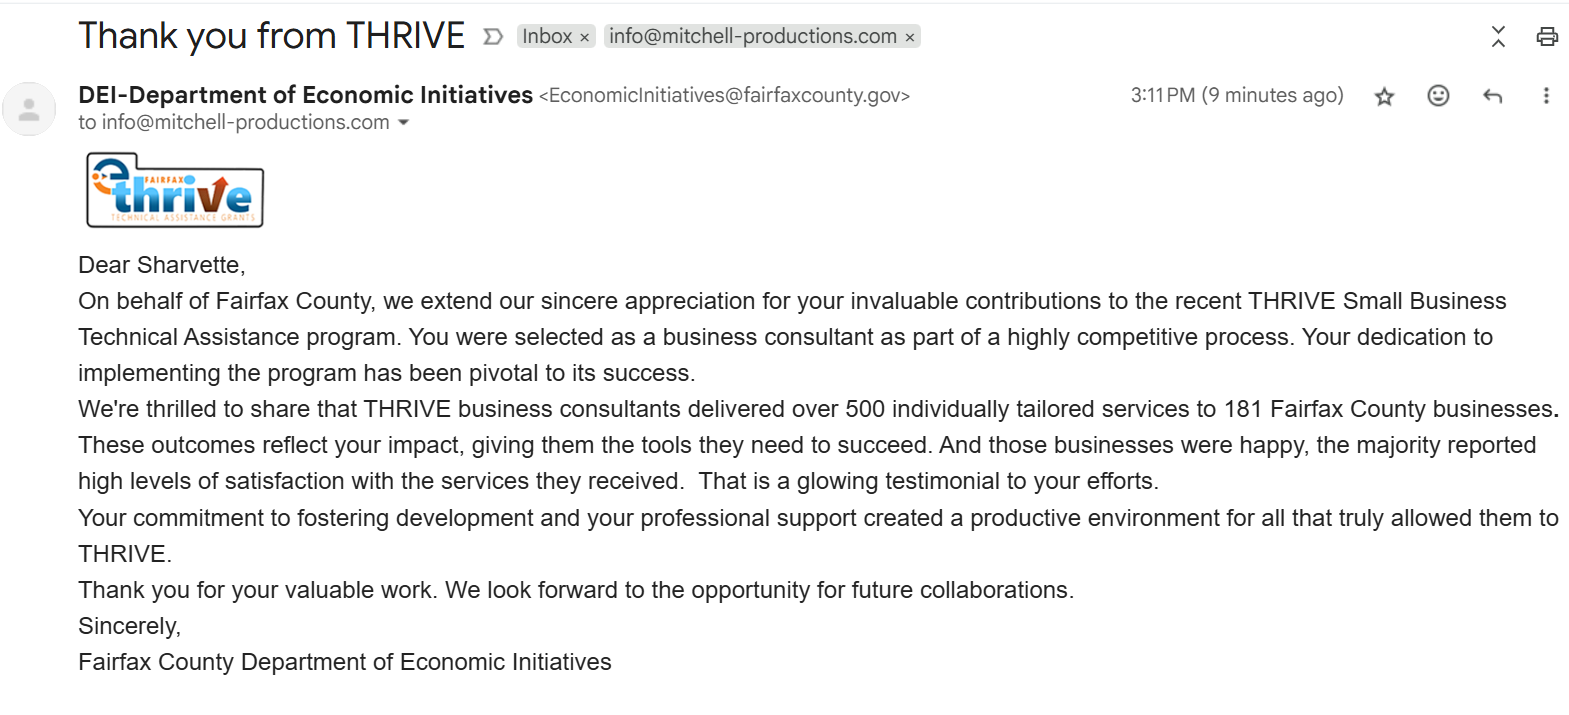The height and width of the screenshot is (715, 1569).
Task: Click the signature line 'Fairfax County Department of Economic Initiatives'
Action: click(x=345, y=662)
